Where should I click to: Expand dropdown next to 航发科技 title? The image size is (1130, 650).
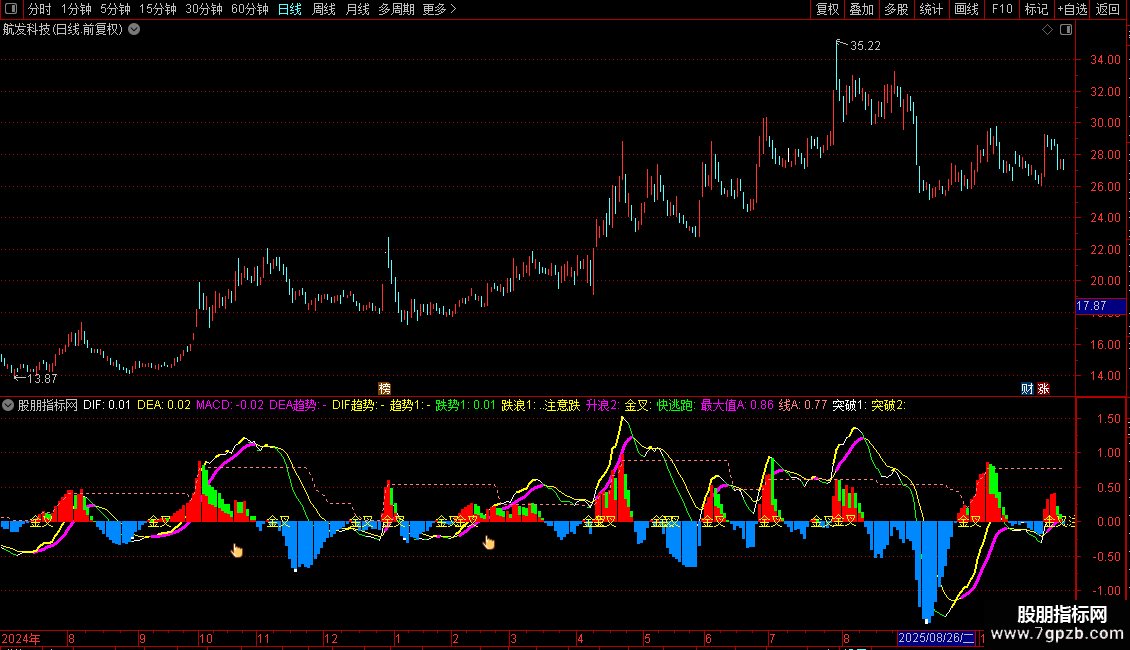(134, 30)
